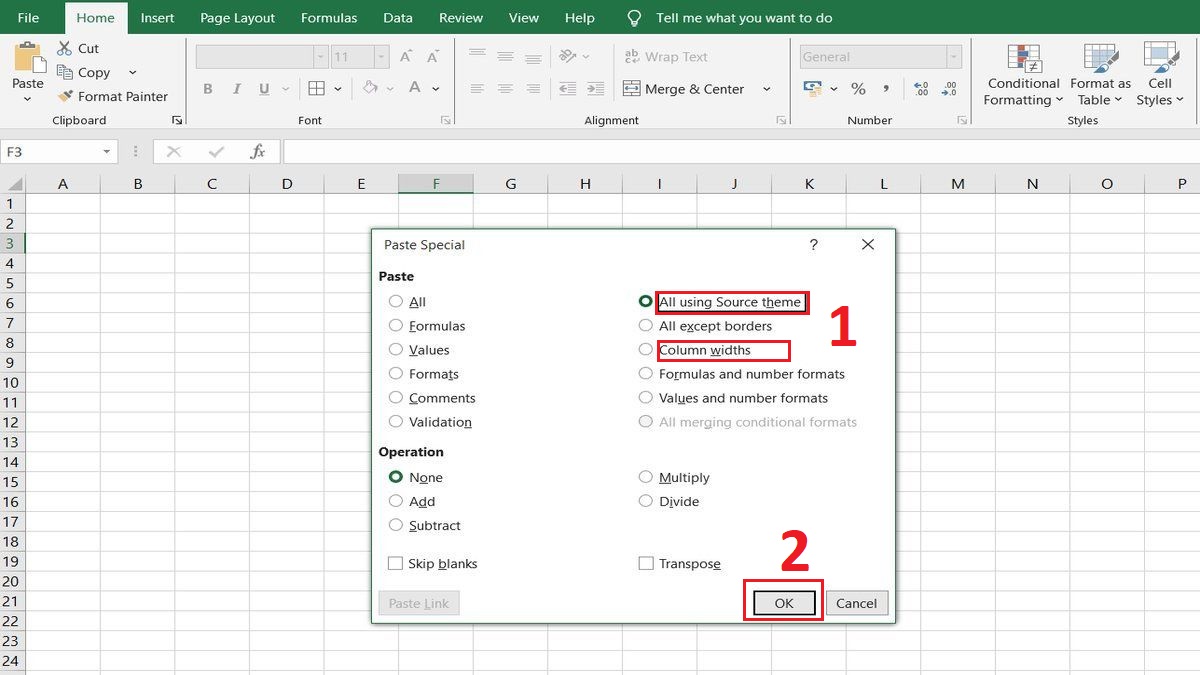Open the font size dropdown

tap(381, 57)
